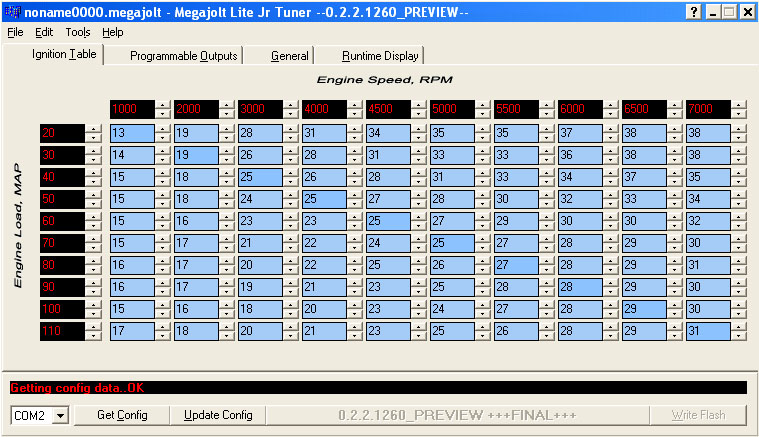Select the load bin field showing 90

tap(62, 287)
